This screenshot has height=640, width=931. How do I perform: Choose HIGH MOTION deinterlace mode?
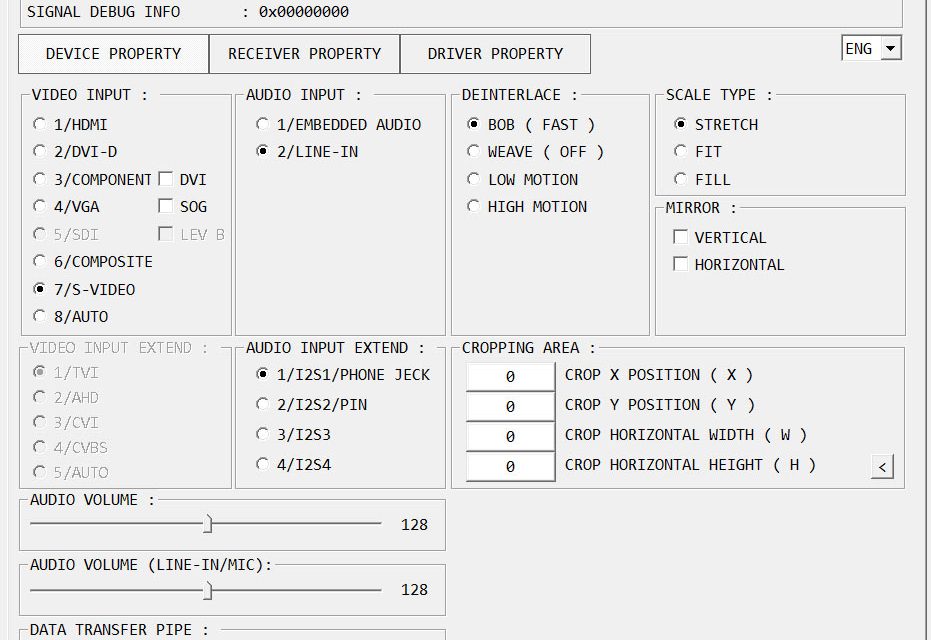click(x=474, y=206)
